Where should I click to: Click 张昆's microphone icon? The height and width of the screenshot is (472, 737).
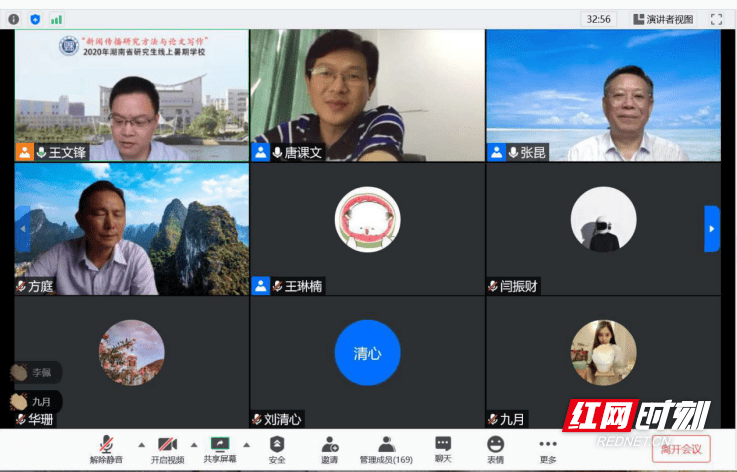coord(513,153)
